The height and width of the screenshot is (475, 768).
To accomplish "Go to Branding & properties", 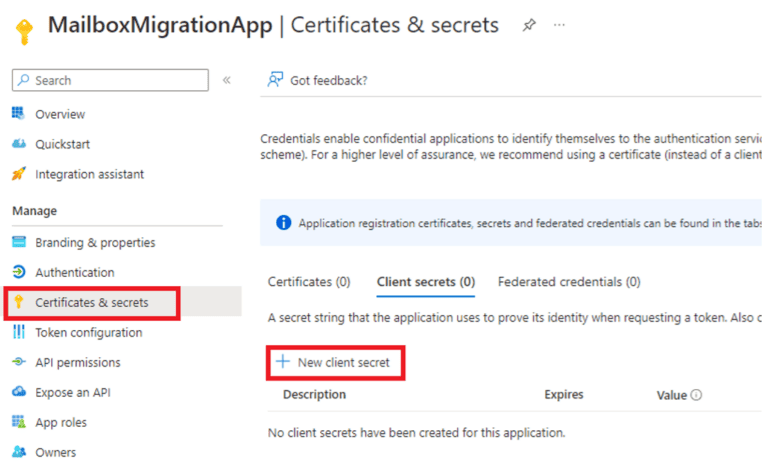I will (x=95, y=243).
